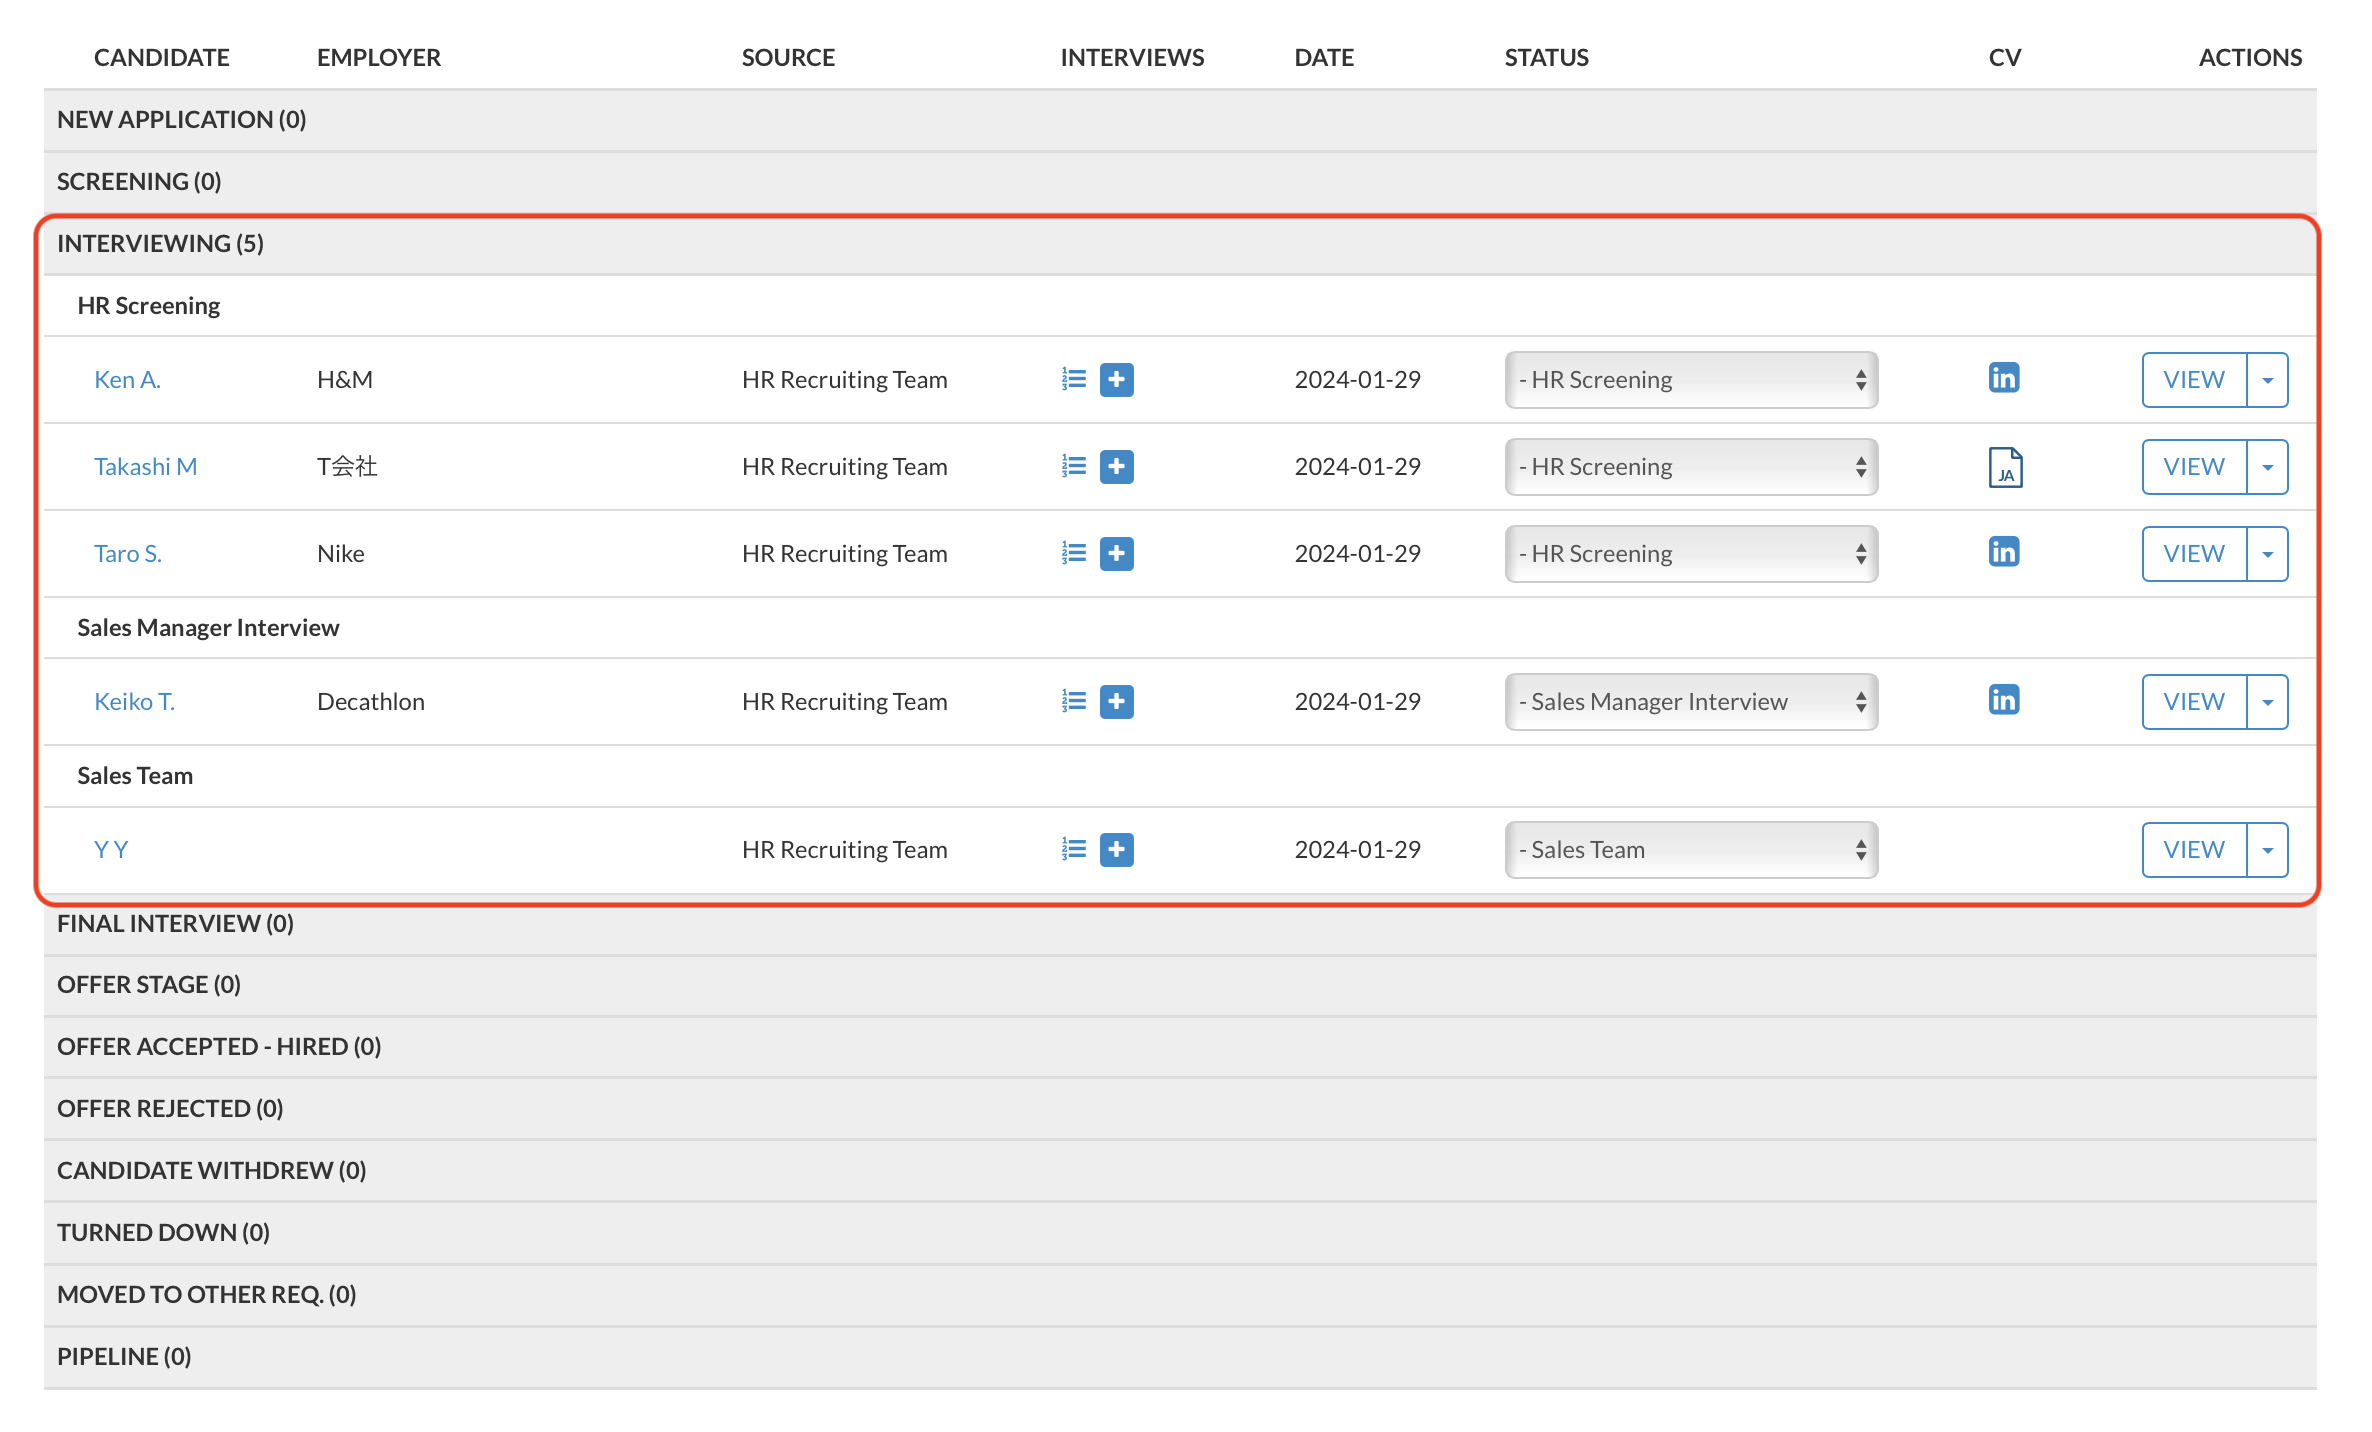
Task: Open Keiko T.'s LinkedIn profile icon
Action: 2003,700
